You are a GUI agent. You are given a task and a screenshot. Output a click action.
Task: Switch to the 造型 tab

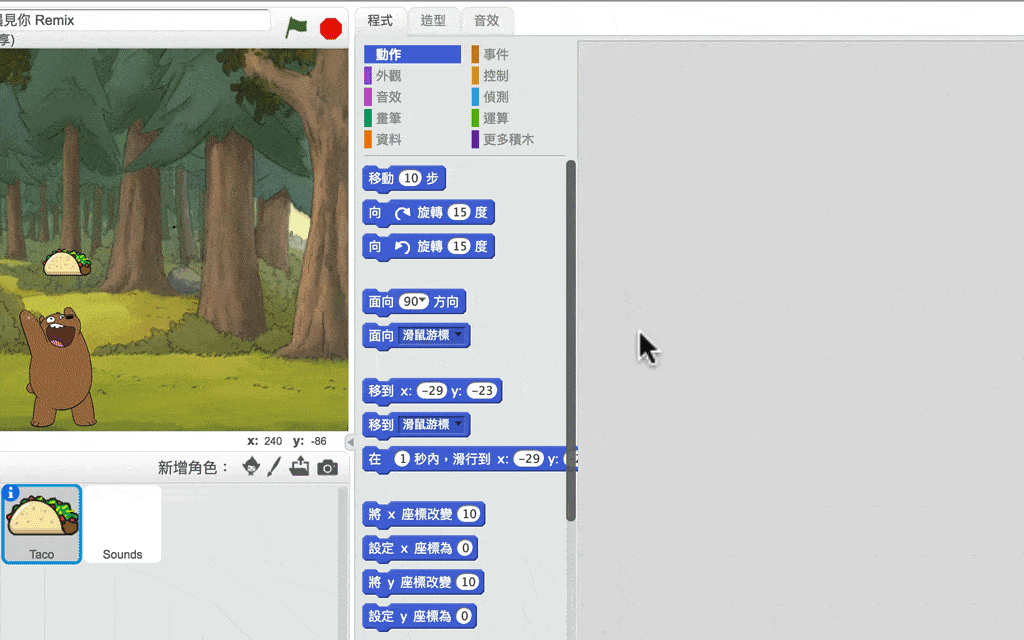[x=433, y=20]
